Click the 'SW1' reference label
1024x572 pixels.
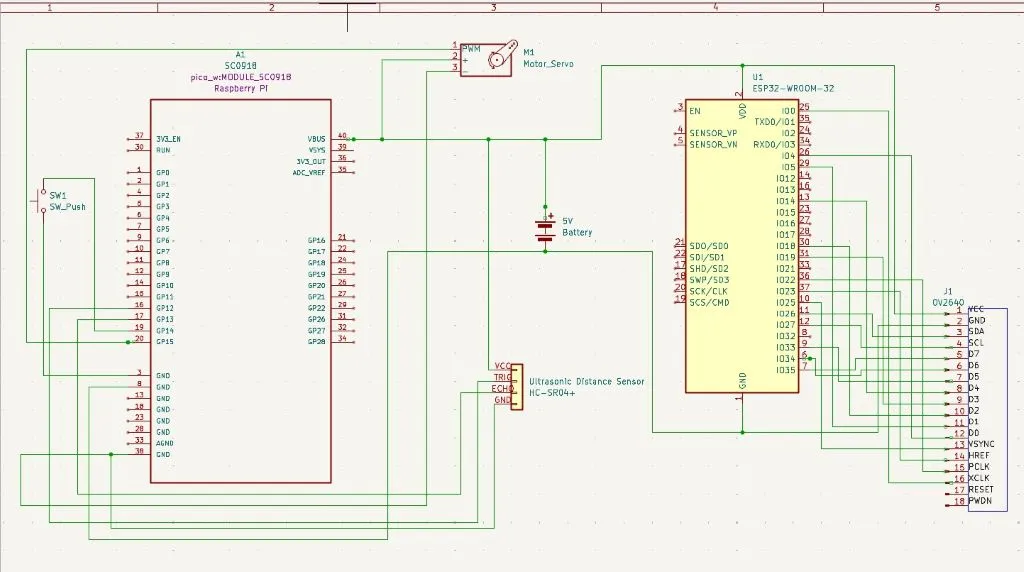coord(57,195)
